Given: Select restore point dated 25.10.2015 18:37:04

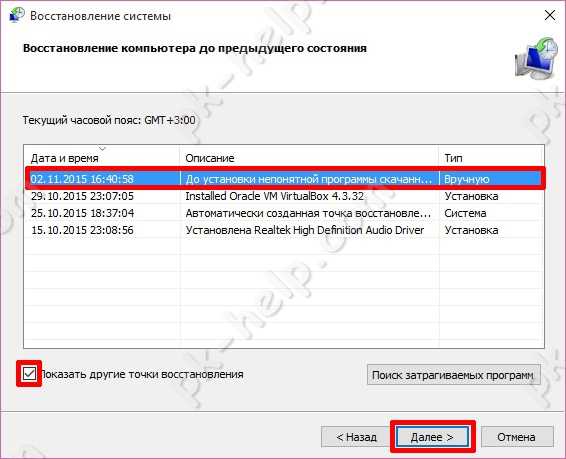Looking at the screenshot, I should pyautogui.click(x=284, y=213).
